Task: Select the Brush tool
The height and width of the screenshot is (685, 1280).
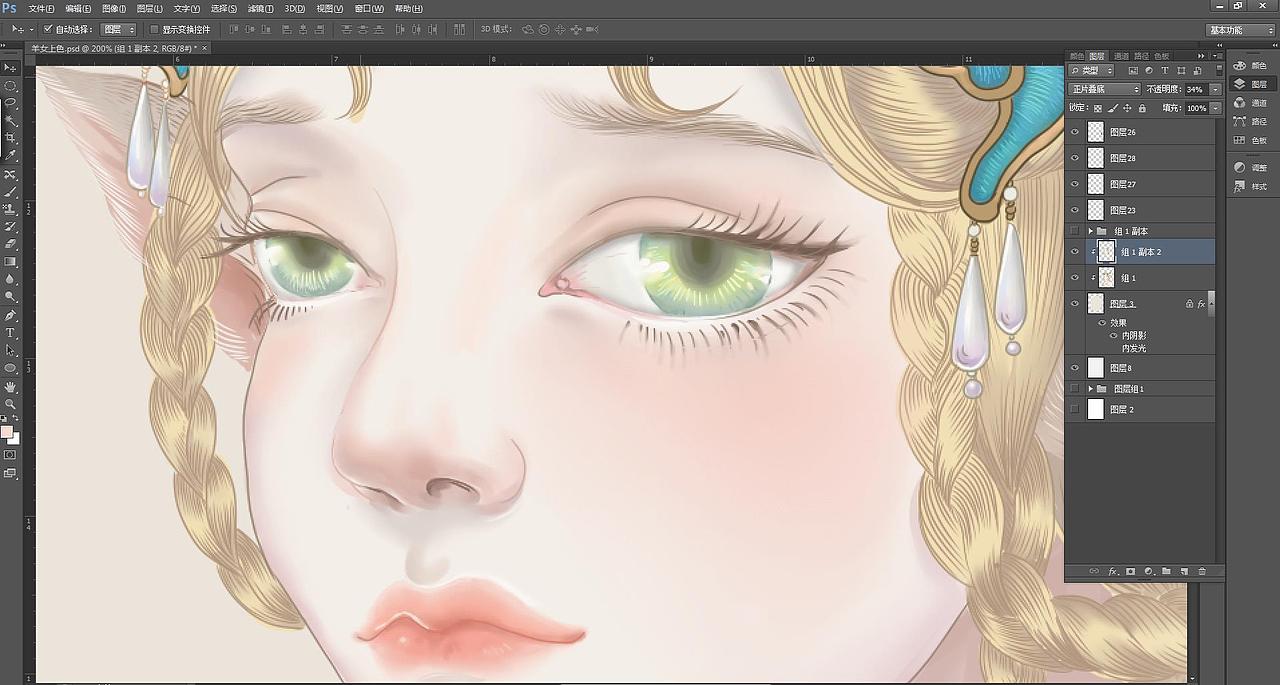Action: tap(10, 190)
